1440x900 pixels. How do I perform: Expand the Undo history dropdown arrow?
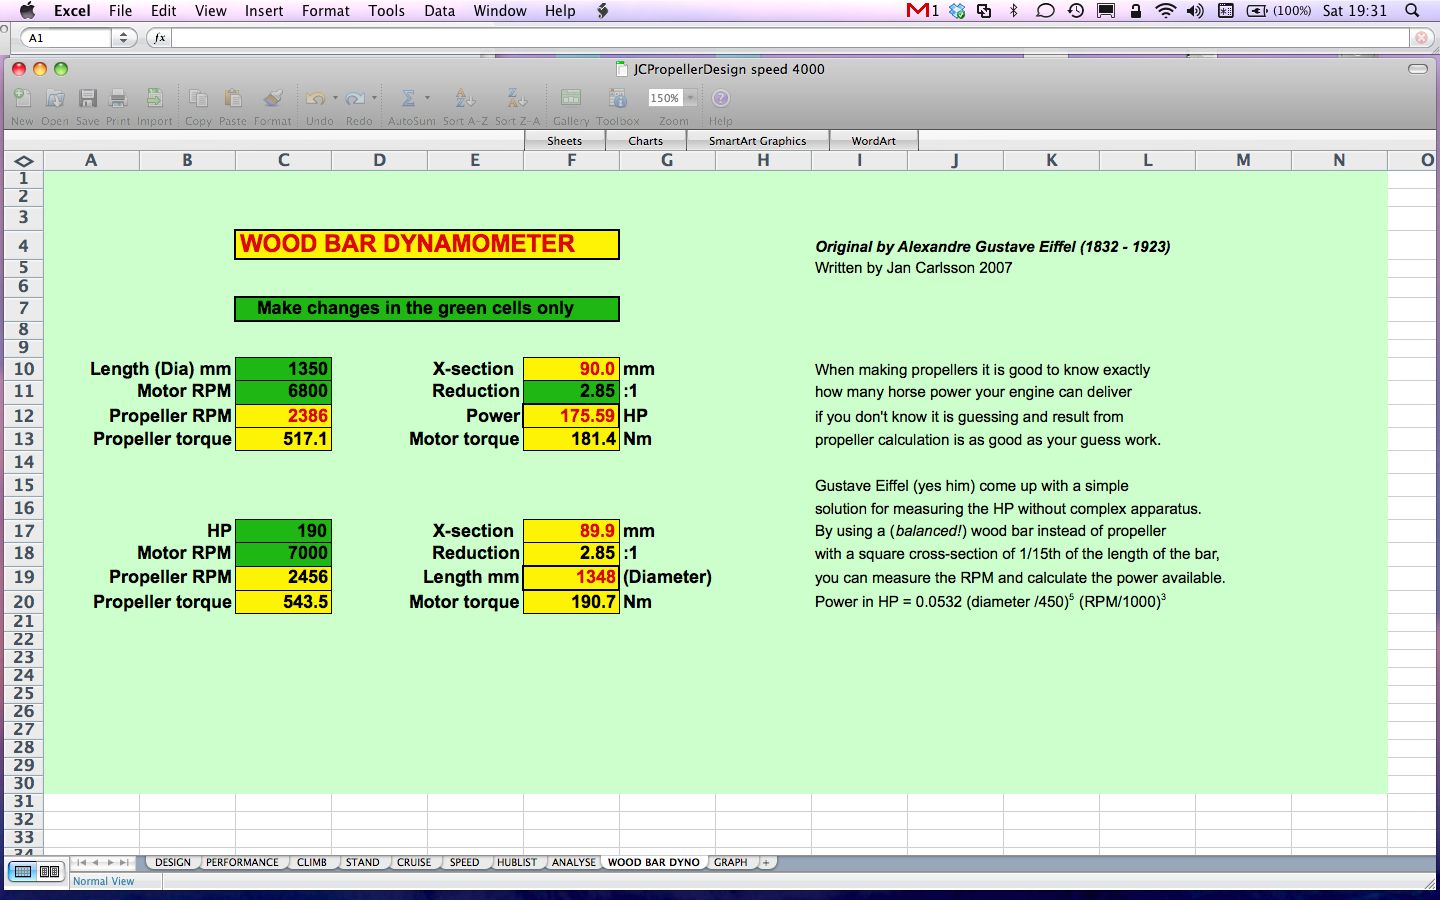[335, 98]
